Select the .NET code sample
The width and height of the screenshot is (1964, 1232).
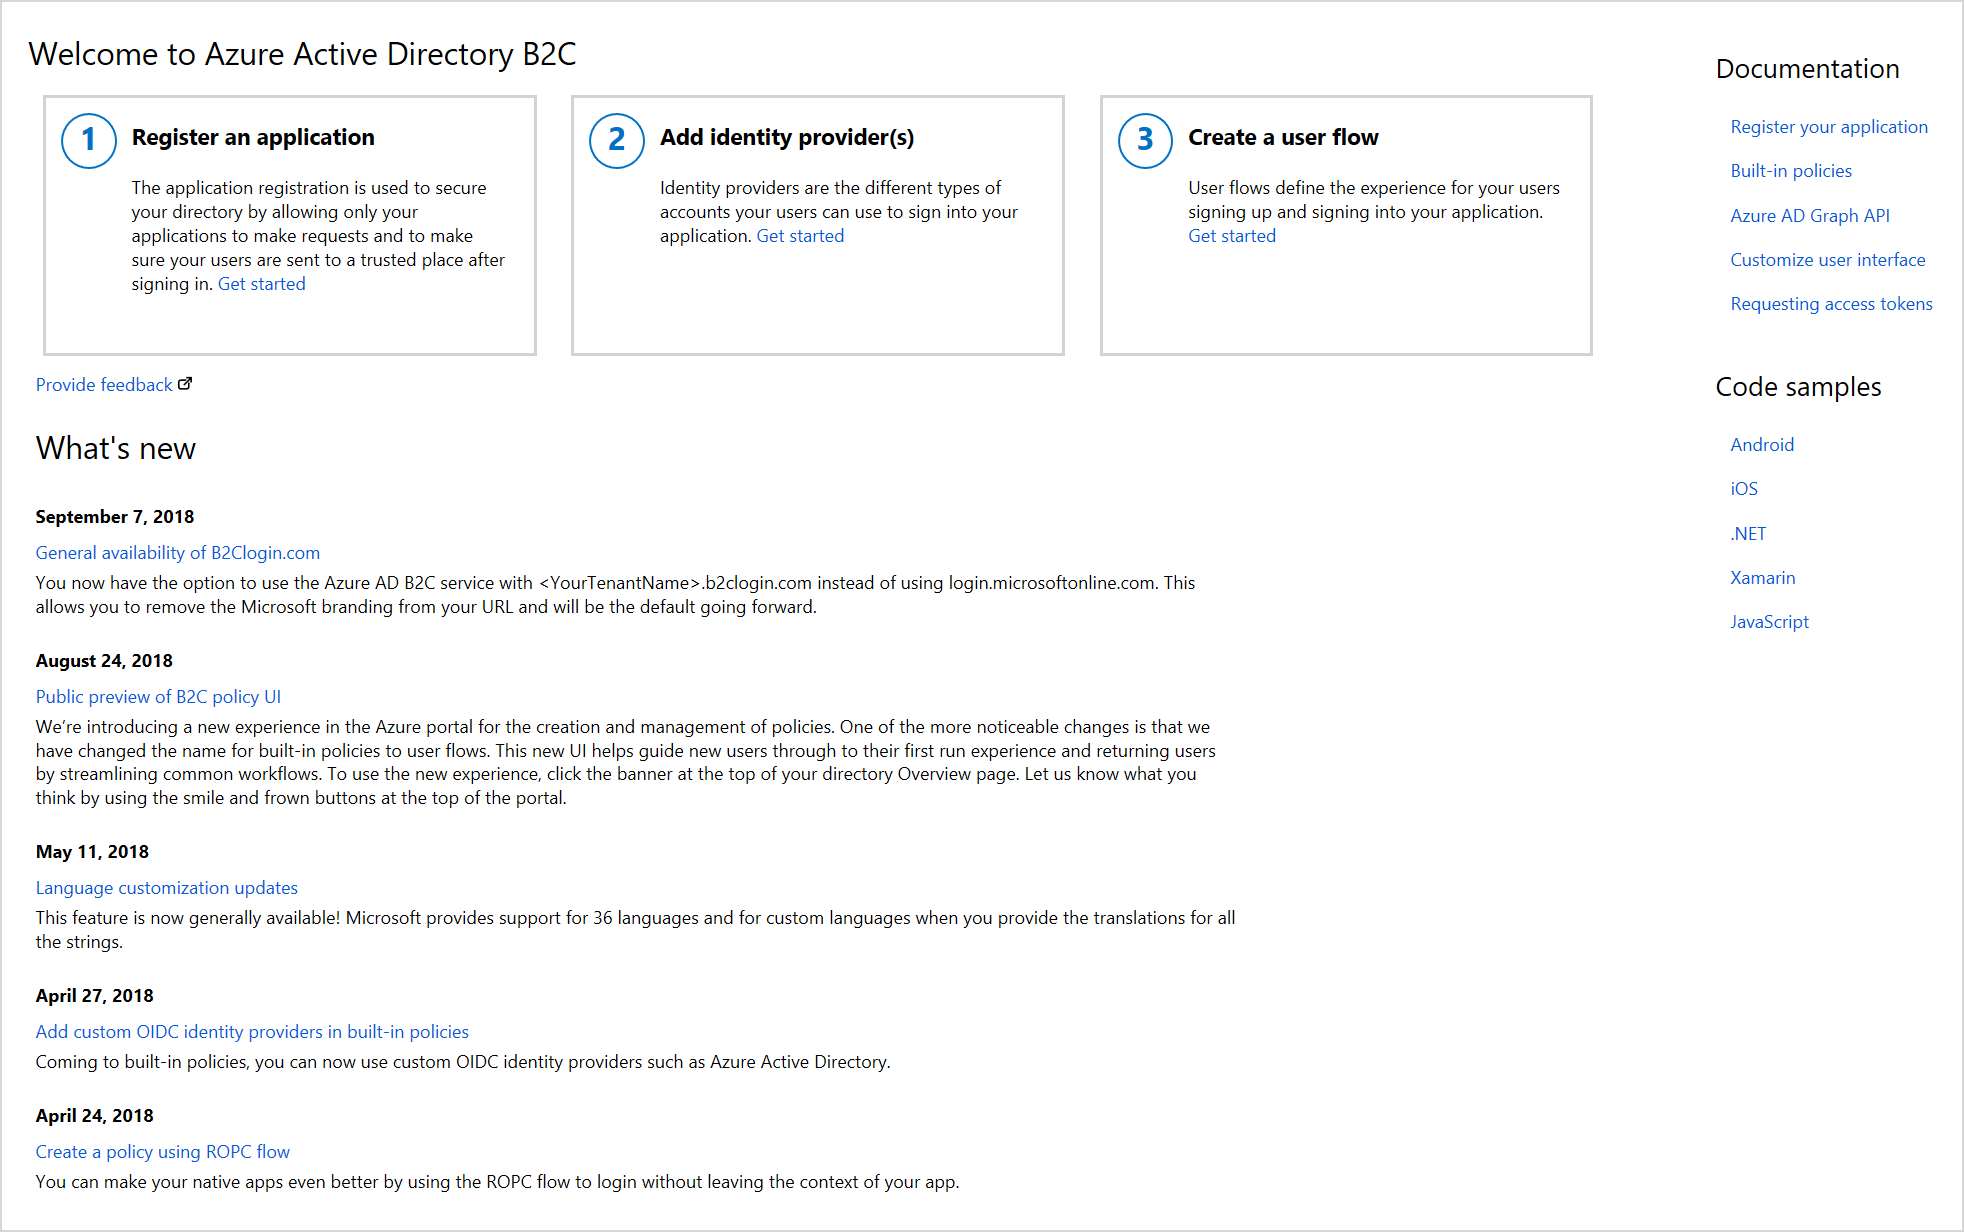pos(1748,533)
